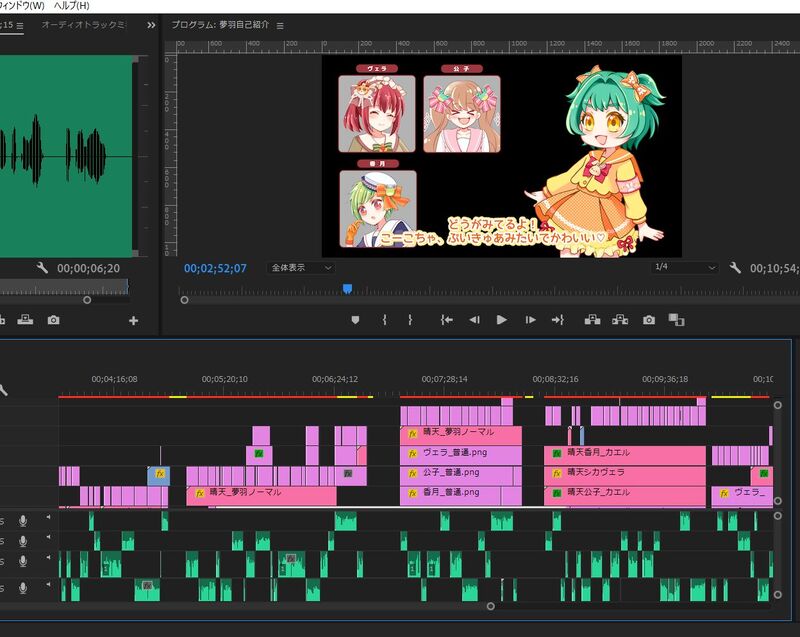Step back one frame
The height and width of the screenshot is (637, 800).
pyautogui.click(x=474, y=320)
